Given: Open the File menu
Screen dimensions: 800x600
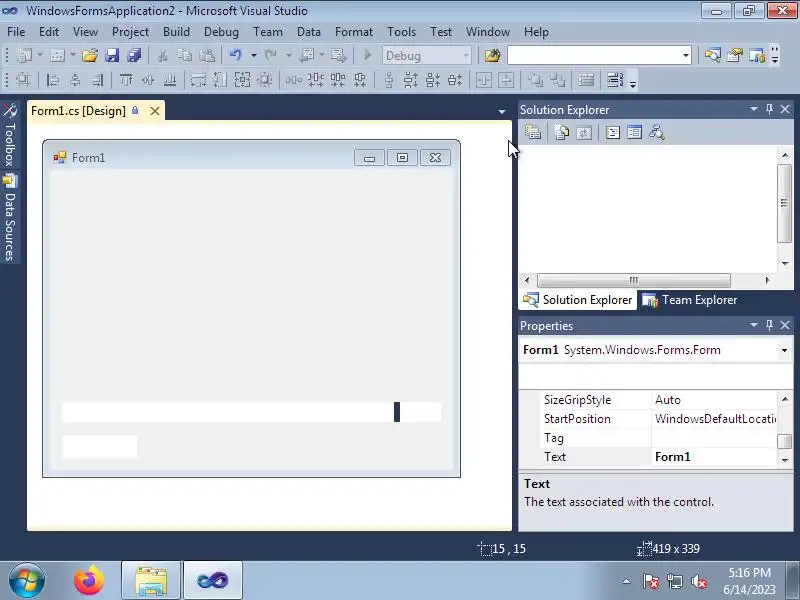Looking at the screenshot, I should pos(16,32).
